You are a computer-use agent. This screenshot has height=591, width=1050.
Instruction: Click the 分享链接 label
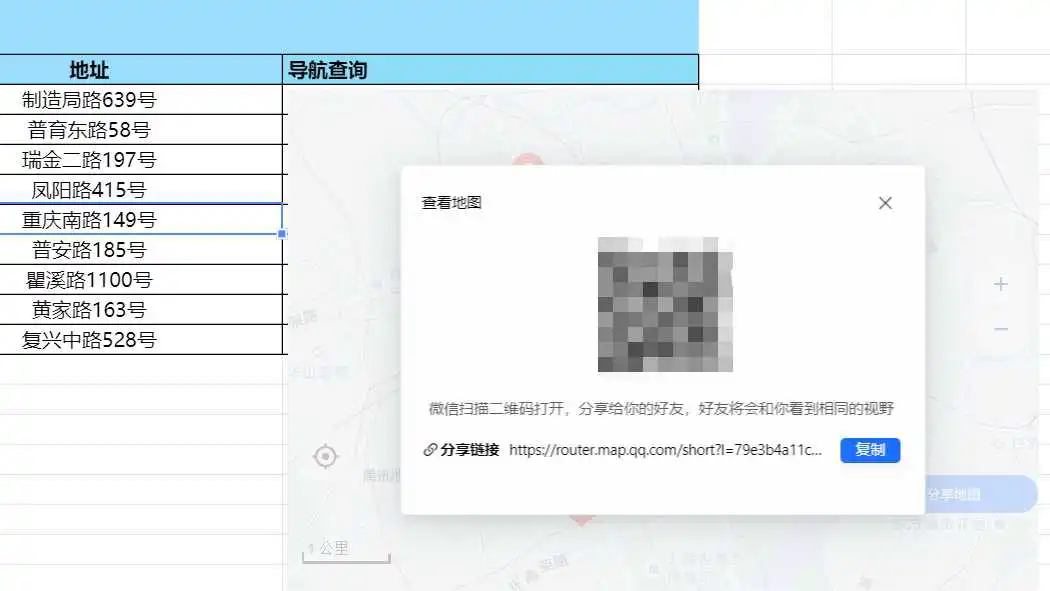(470, 450)
